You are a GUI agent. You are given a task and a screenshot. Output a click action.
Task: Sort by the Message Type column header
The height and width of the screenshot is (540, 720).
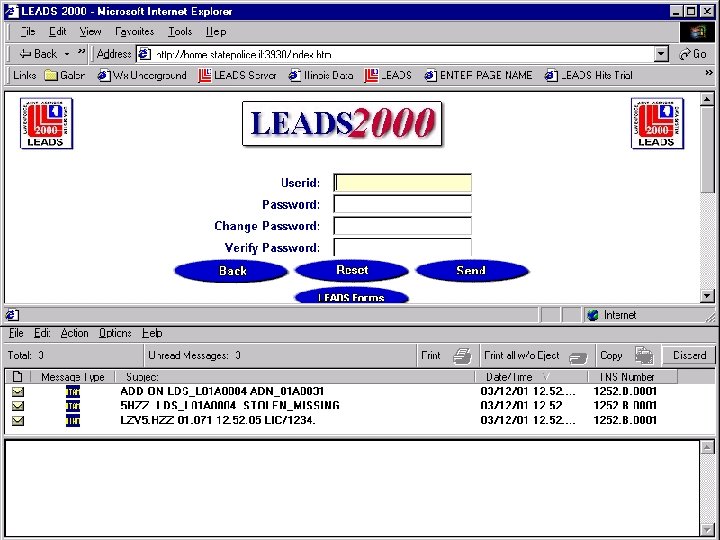pyautogui.click(x=73, y=377)
